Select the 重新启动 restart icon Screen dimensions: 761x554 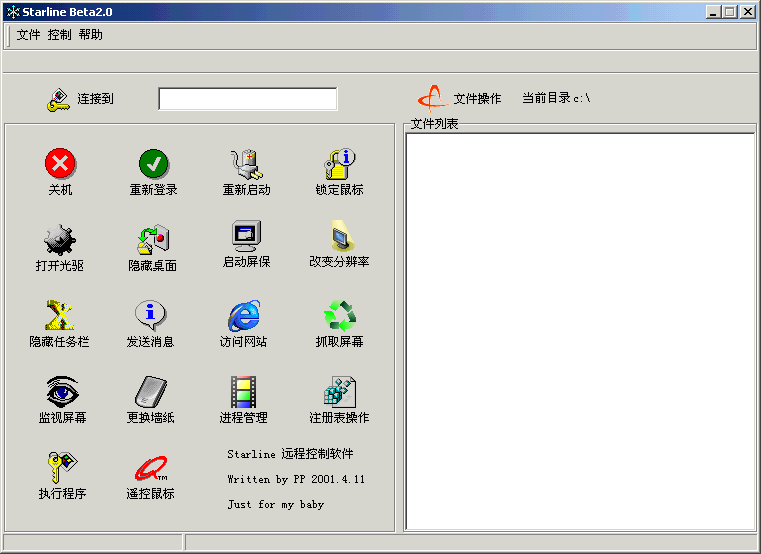[246, 163]
